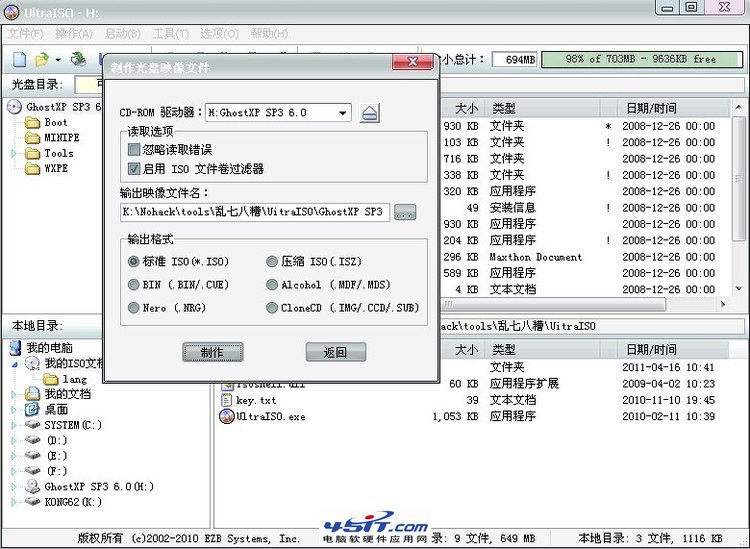Click the UltraISO title bar app icon
The image size is (750, 549).
[x=11, y=12]
